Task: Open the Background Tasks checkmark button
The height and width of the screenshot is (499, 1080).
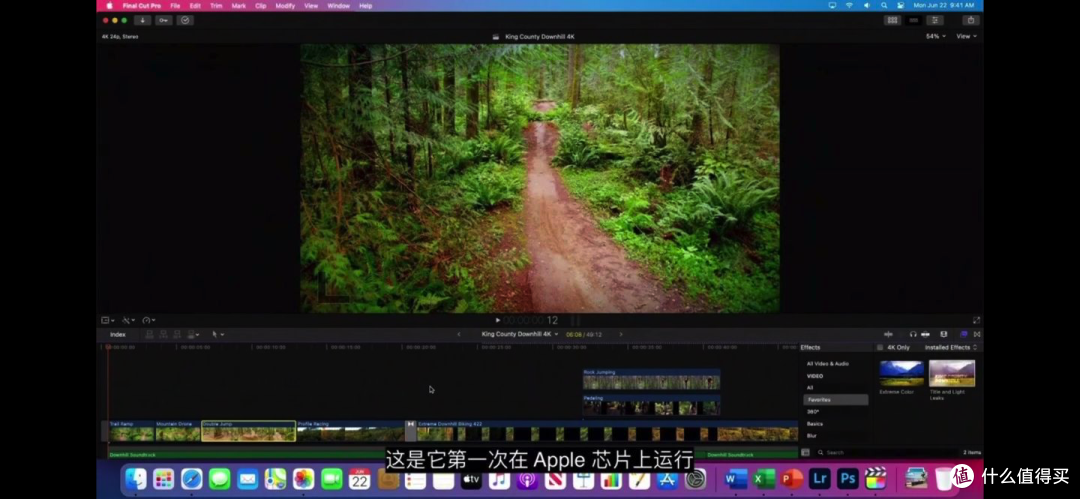Action: coord(184,20)
